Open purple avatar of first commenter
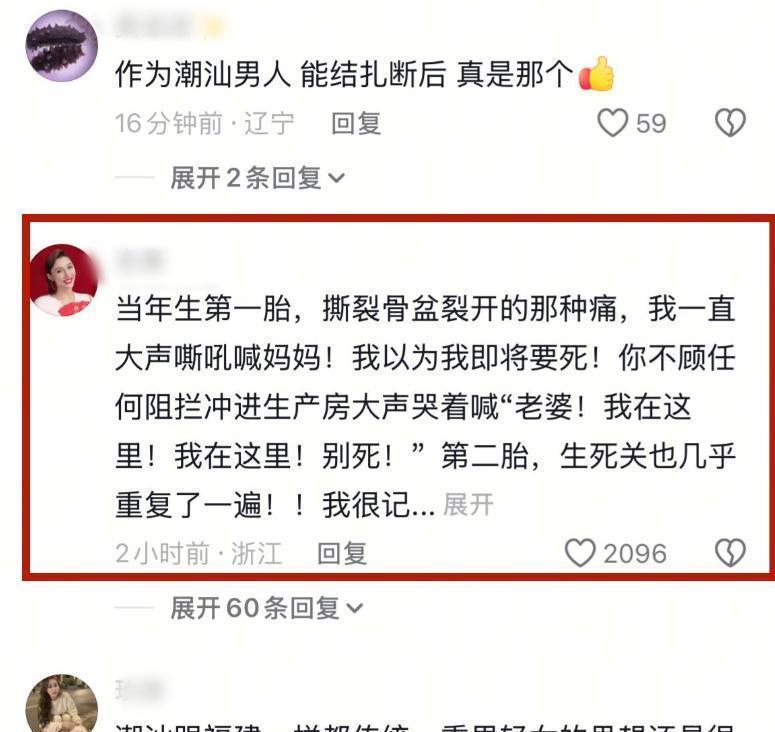775x732 pixels. 61,45
